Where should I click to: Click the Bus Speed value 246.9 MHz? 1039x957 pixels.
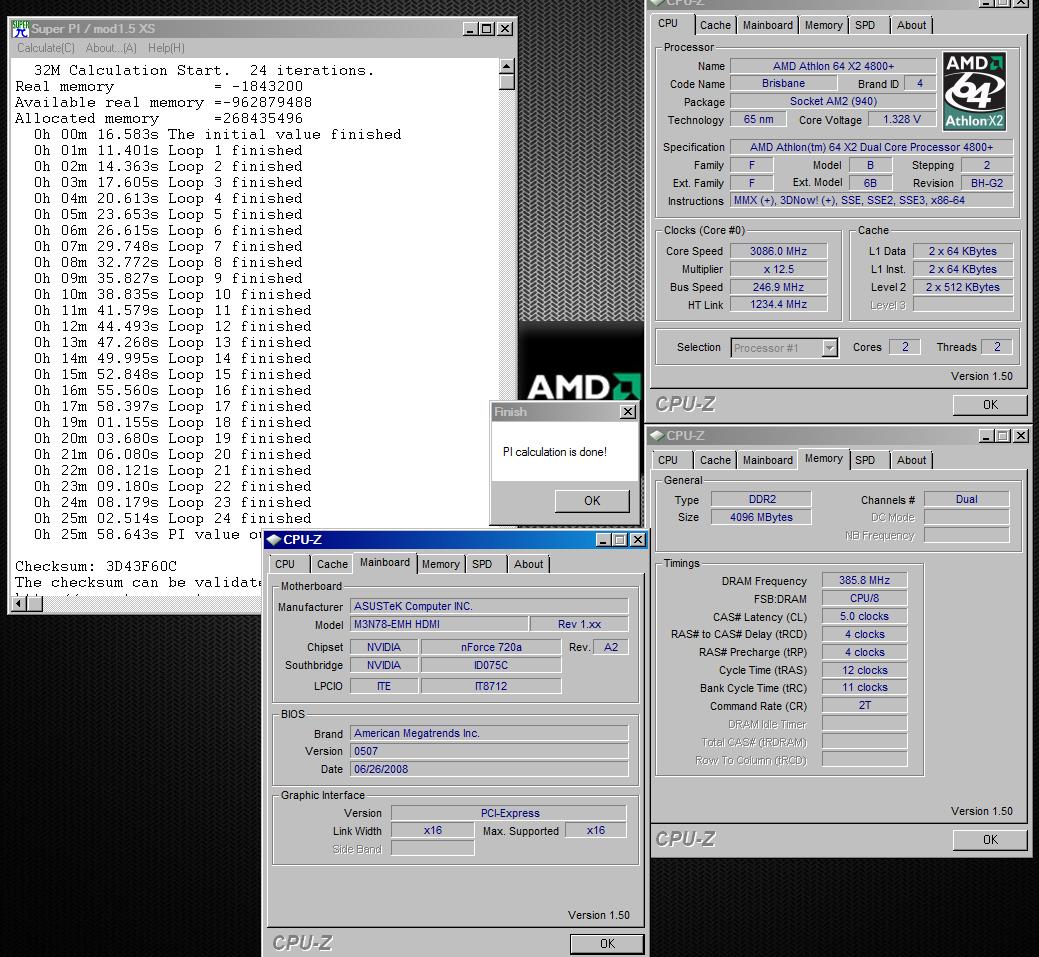779,287
